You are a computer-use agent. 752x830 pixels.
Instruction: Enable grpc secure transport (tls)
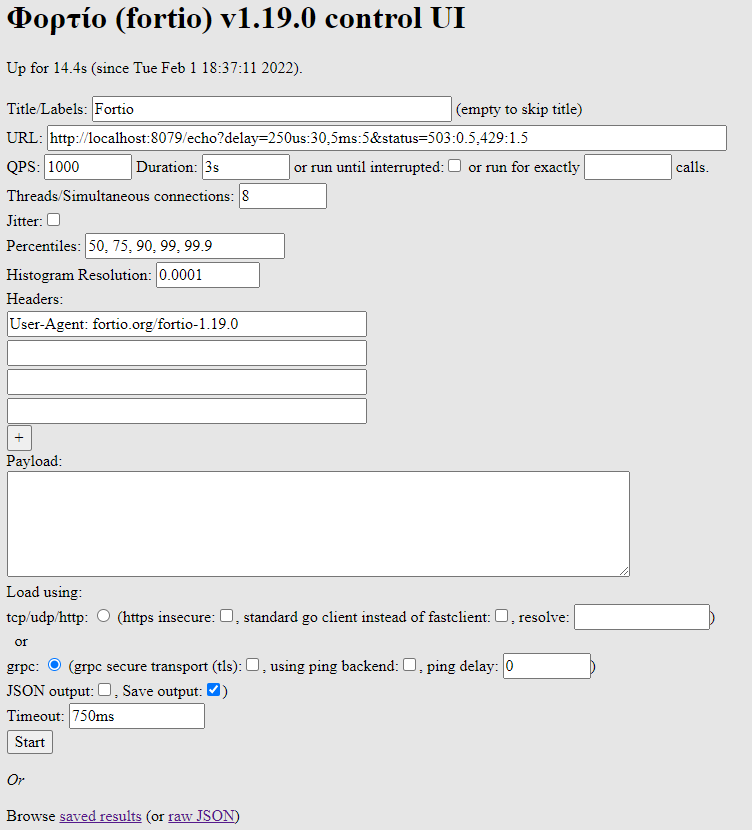[253, 665]
